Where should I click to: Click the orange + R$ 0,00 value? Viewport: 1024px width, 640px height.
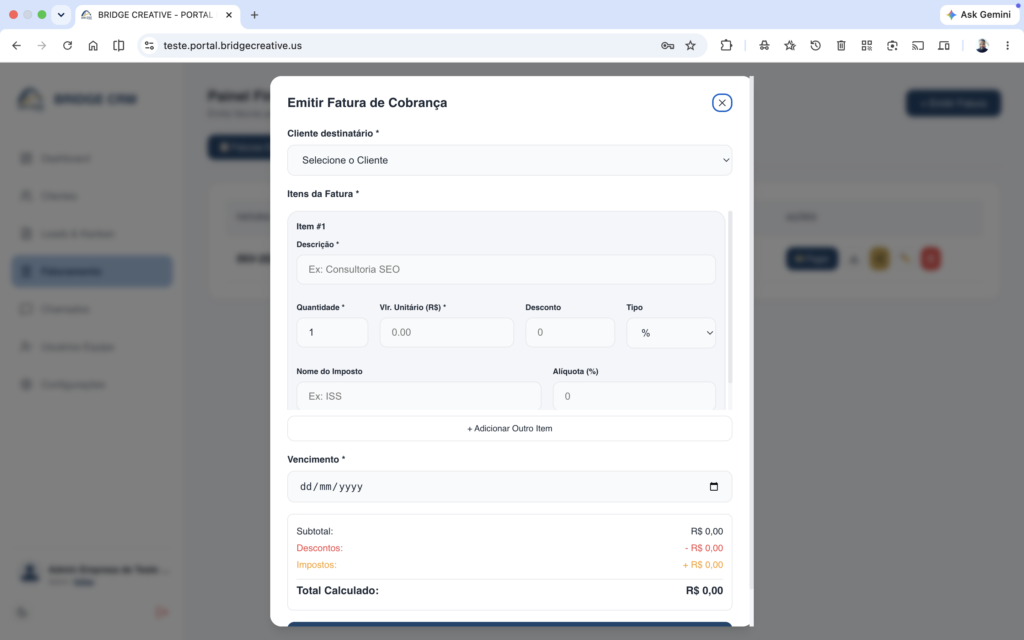pyautogui.click(x=703, y=565)
